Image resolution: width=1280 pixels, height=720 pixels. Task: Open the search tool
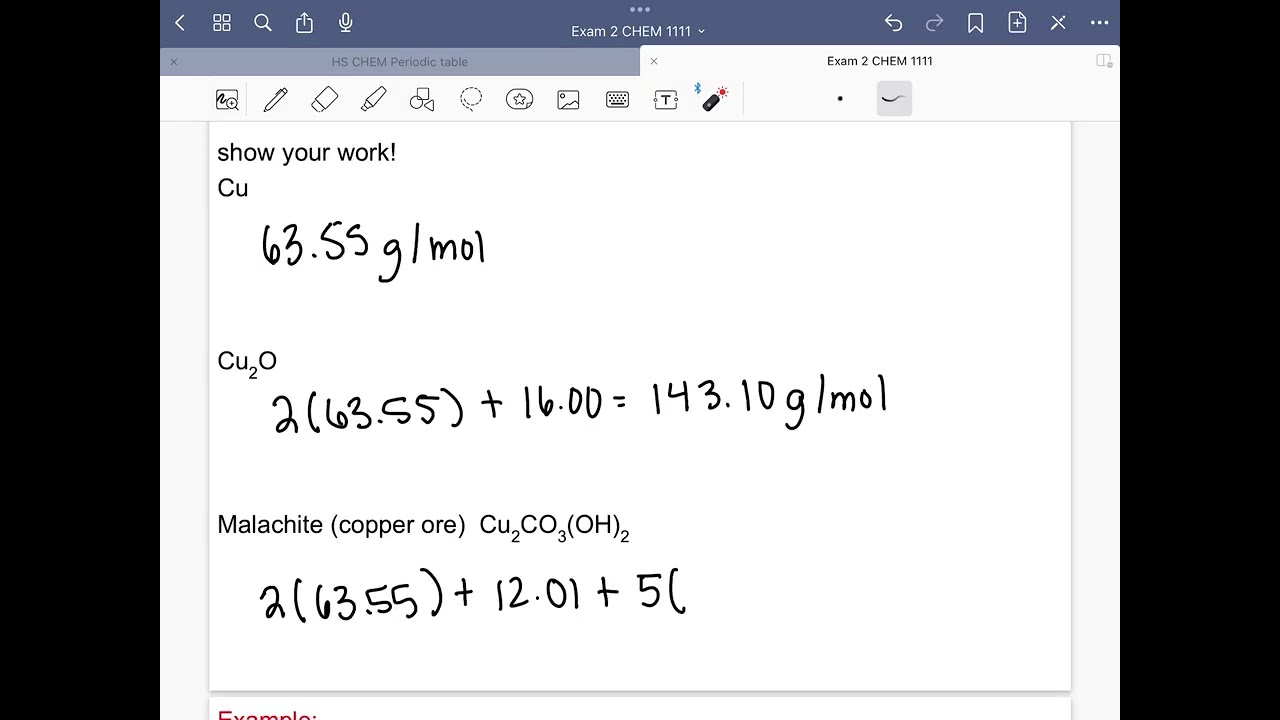click(x=263, y=23)
